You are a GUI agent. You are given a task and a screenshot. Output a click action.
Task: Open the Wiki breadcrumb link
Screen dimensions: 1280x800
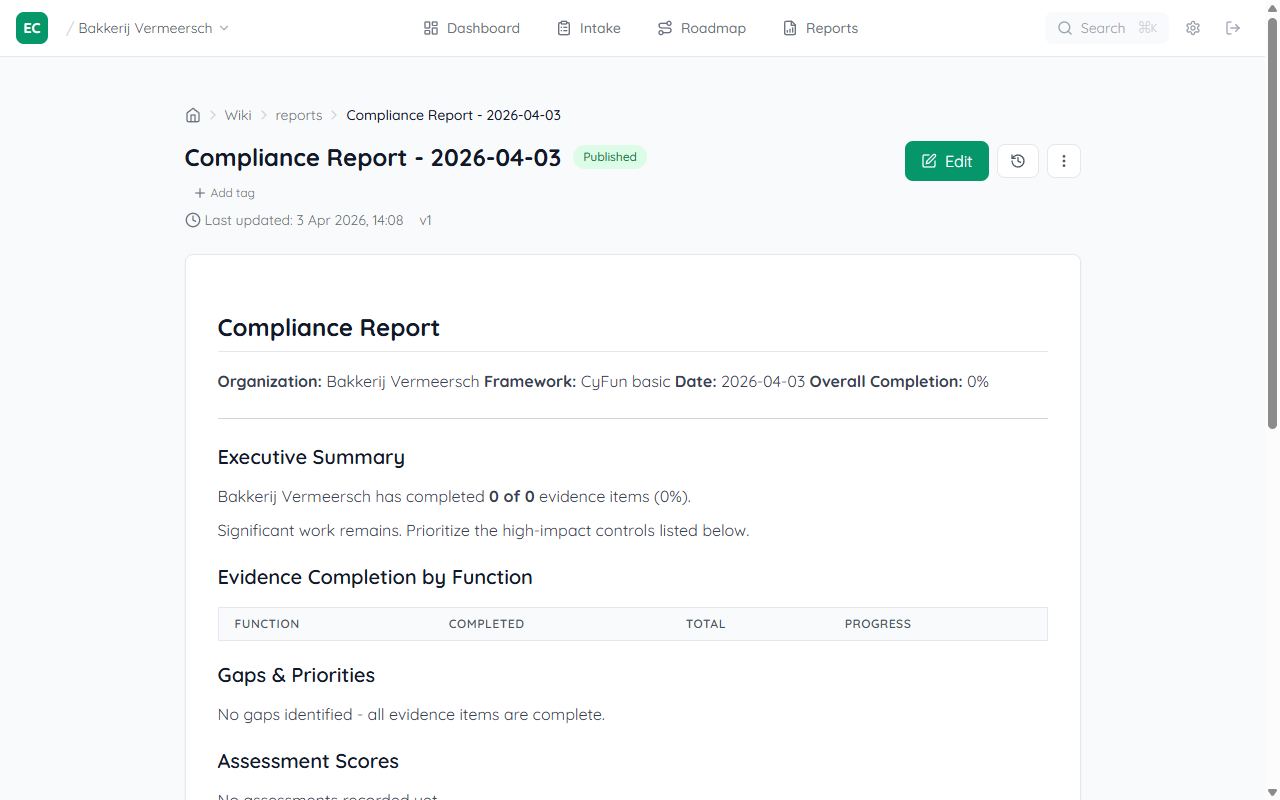[237, 114]
